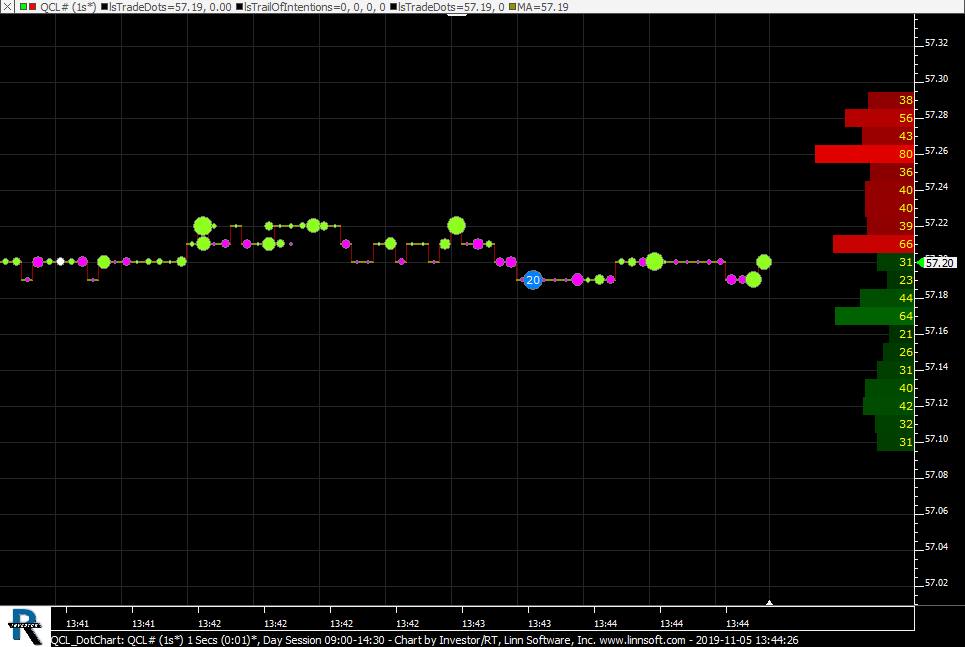Image resolution: width=965 pixels, height=647 pixels.
Task: Click the small white triangle on the time axis
Action: click(x=769, y=603)
